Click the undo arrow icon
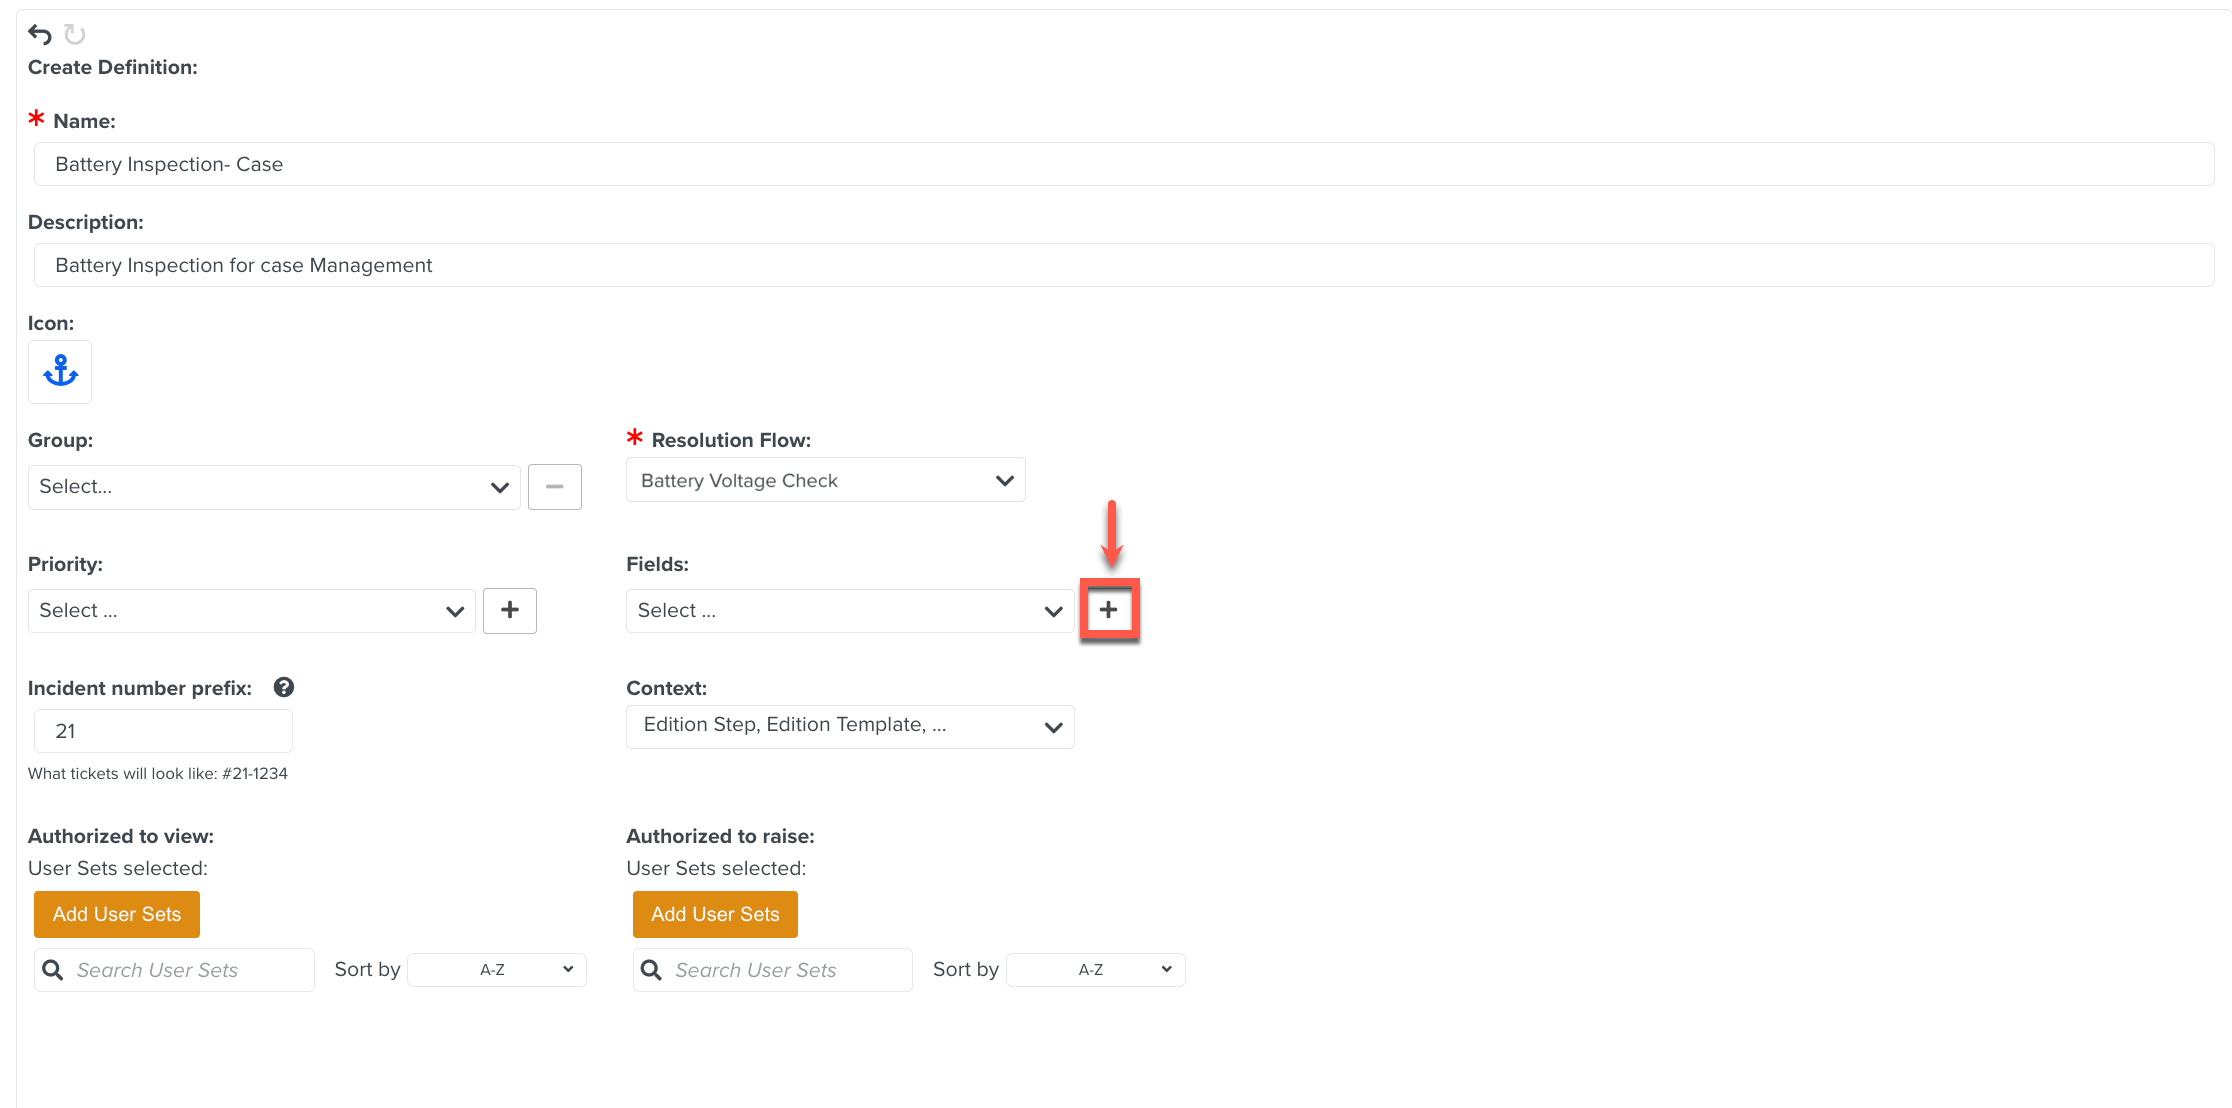 (40, 35)
